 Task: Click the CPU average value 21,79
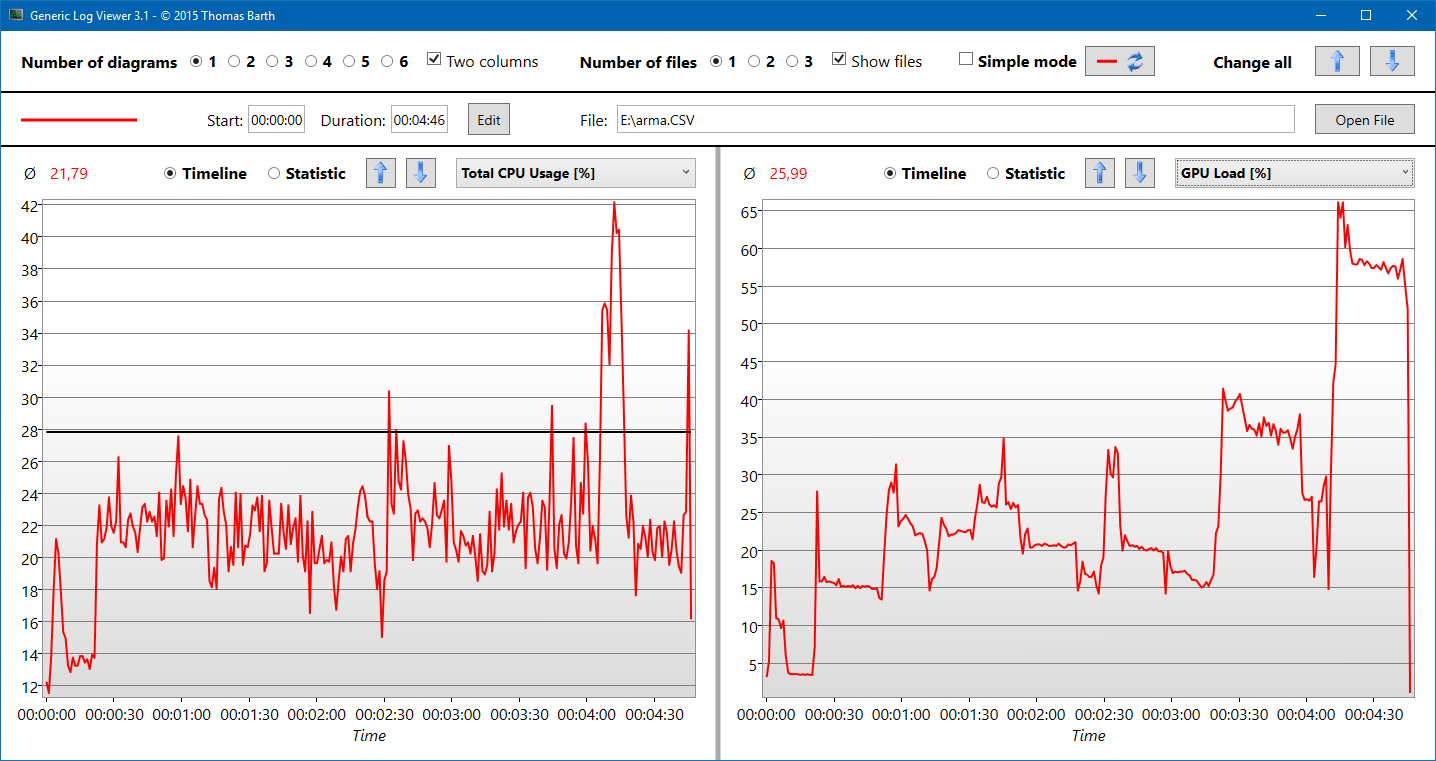(x=69, y=174)
